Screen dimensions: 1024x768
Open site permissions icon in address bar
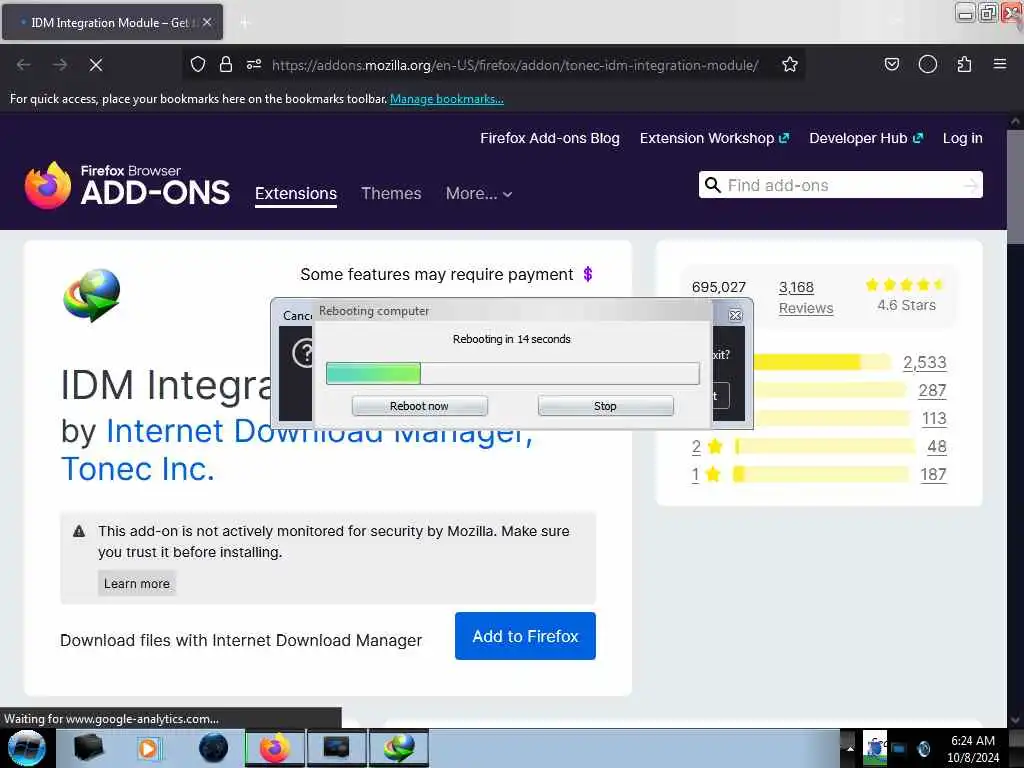click(254, 64)
